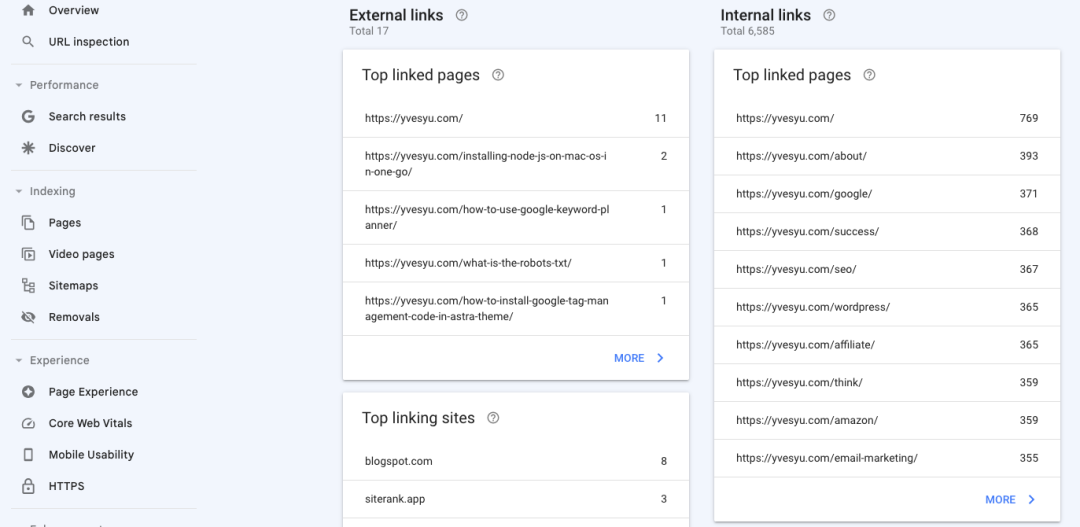The height and width of the screenshot is (527, 1080).
Task: Open the blogspot.com linking site row
Action: 516,461
